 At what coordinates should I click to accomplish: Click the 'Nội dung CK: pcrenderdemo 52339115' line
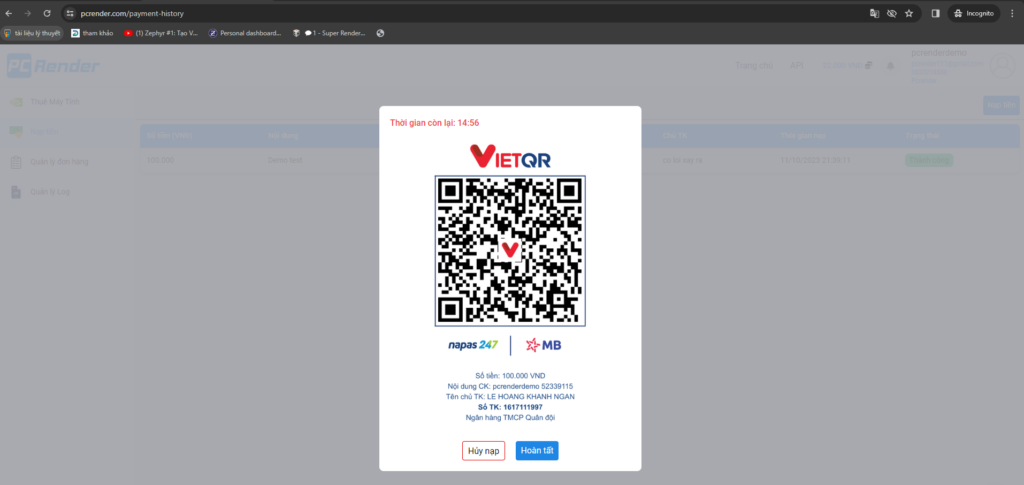coord(510,386)
